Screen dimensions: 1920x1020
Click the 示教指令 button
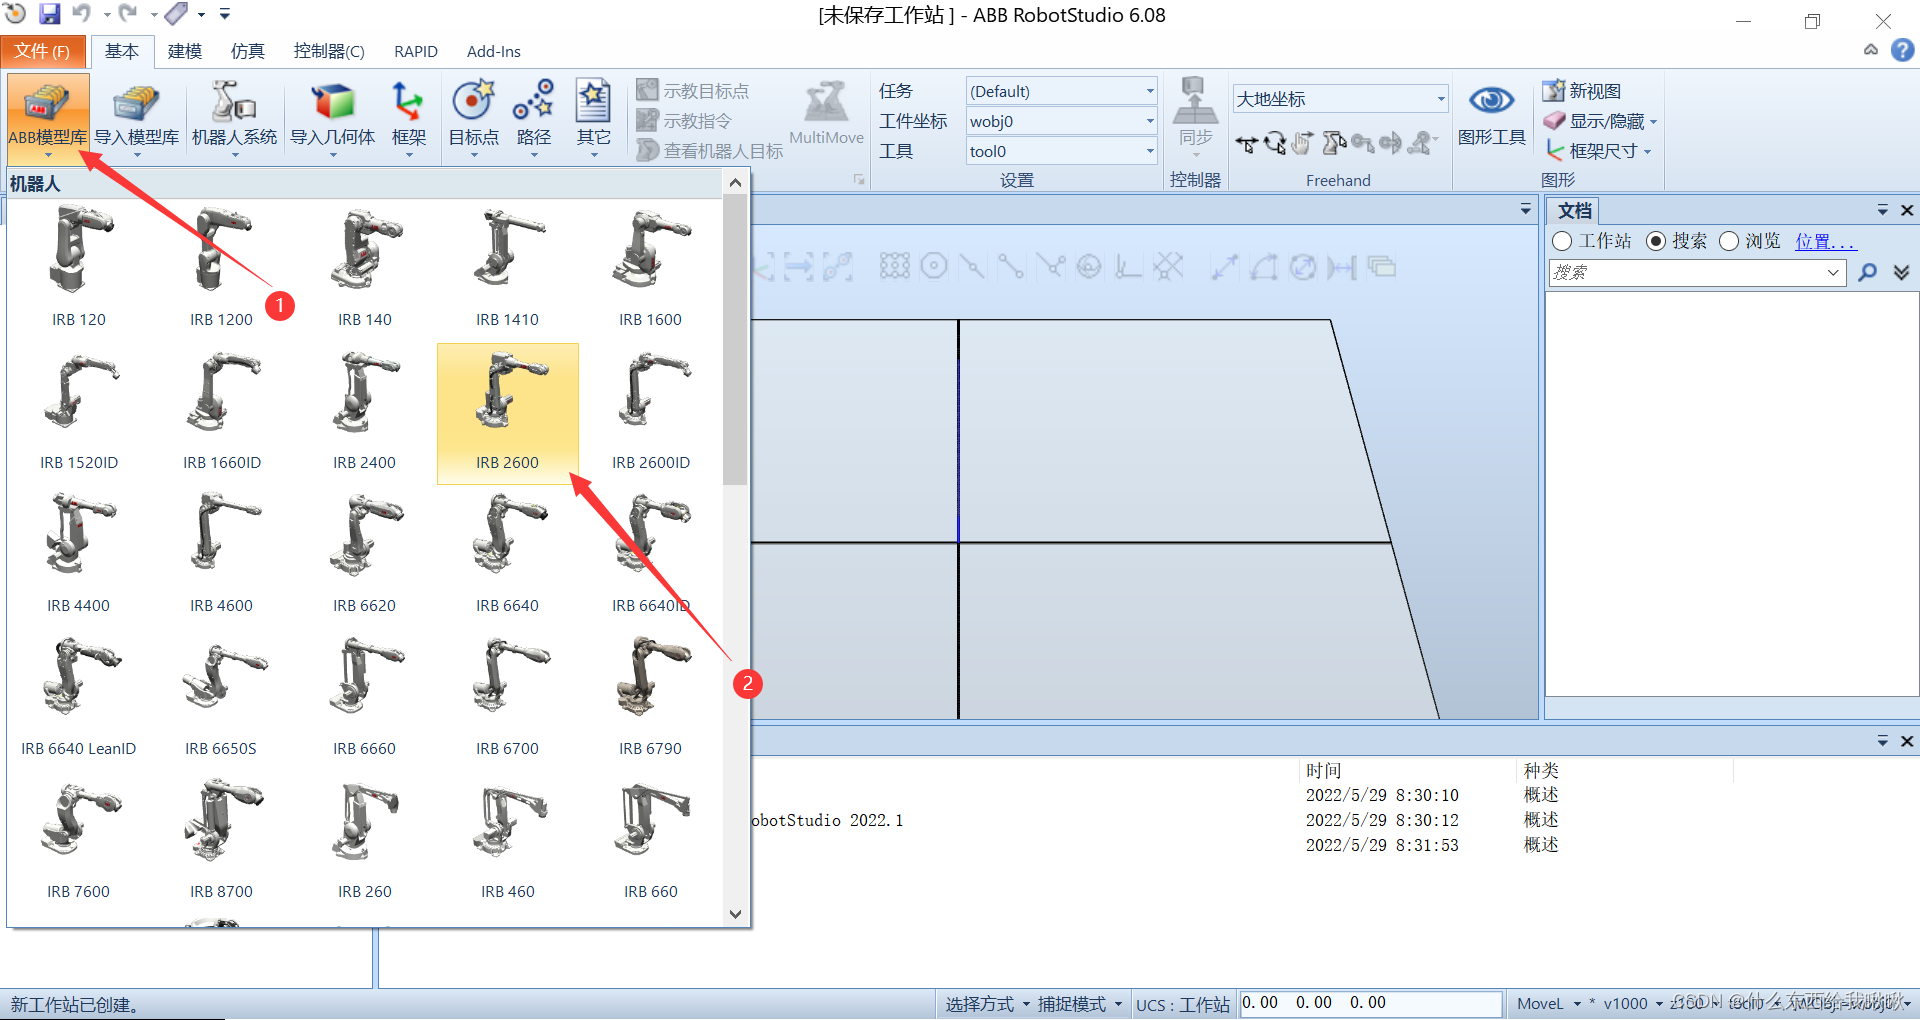click(684, 121)
